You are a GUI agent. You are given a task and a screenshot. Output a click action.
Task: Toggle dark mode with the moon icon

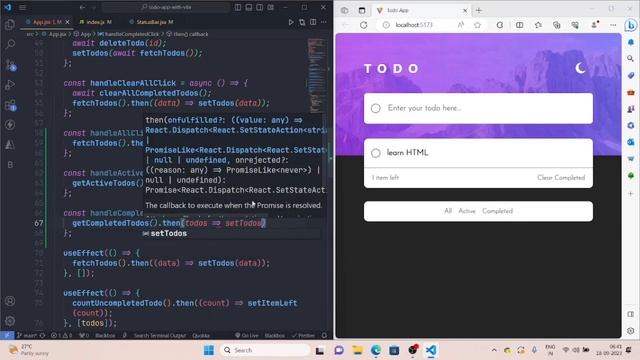point(580,68)
